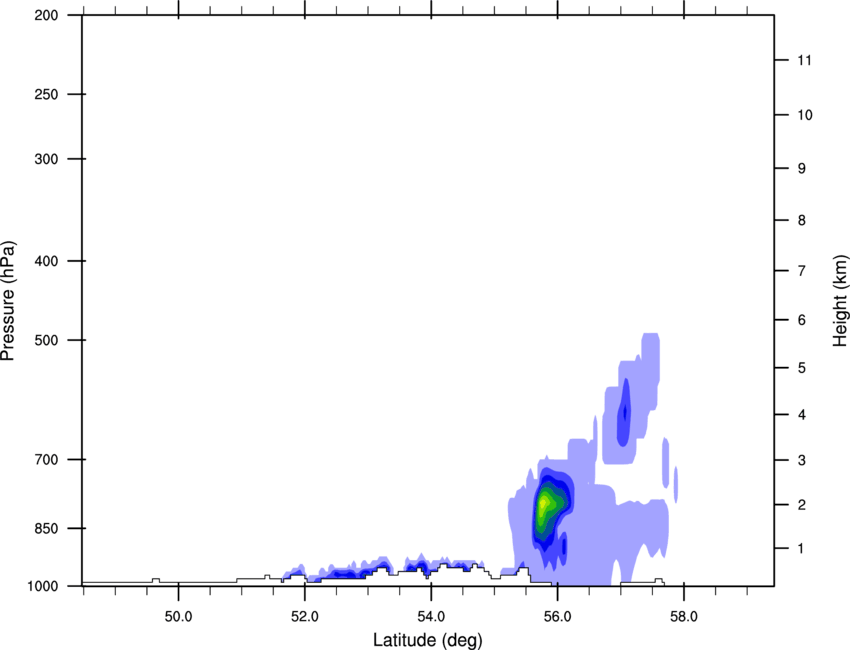850x650 pixels.
Task: Click the yellow-green contour maximum near 56 degrees
Action: click(543, 504)
